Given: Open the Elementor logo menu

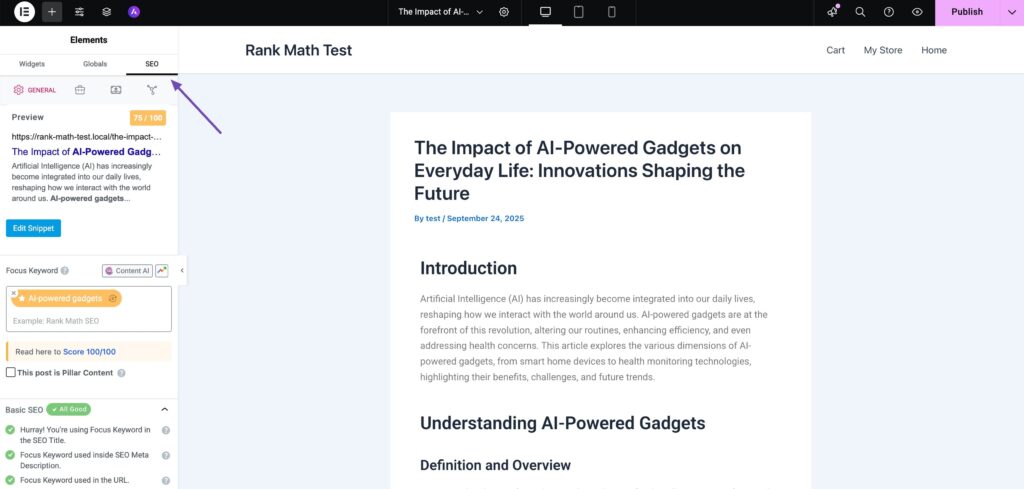Looking at the screenshot, I should pyautogui.click(x=24, y=12).
